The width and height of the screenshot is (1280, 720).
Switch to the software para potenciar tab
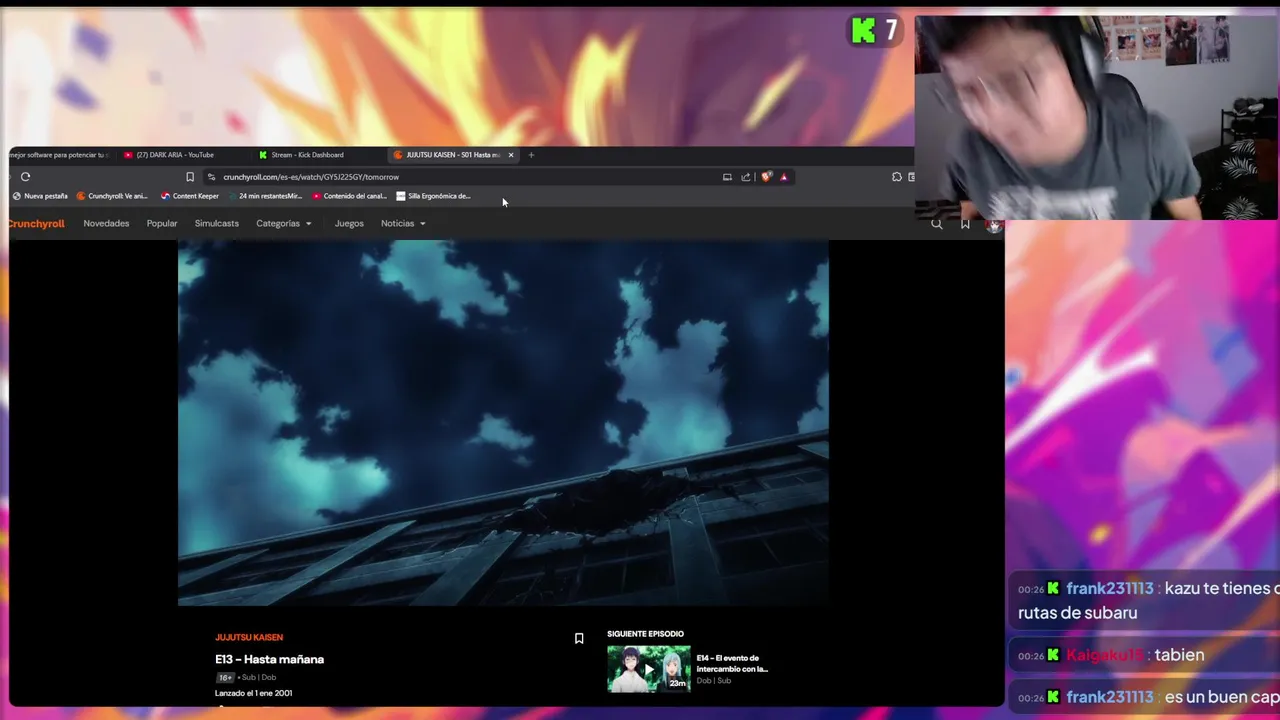[x=58, y=155]
